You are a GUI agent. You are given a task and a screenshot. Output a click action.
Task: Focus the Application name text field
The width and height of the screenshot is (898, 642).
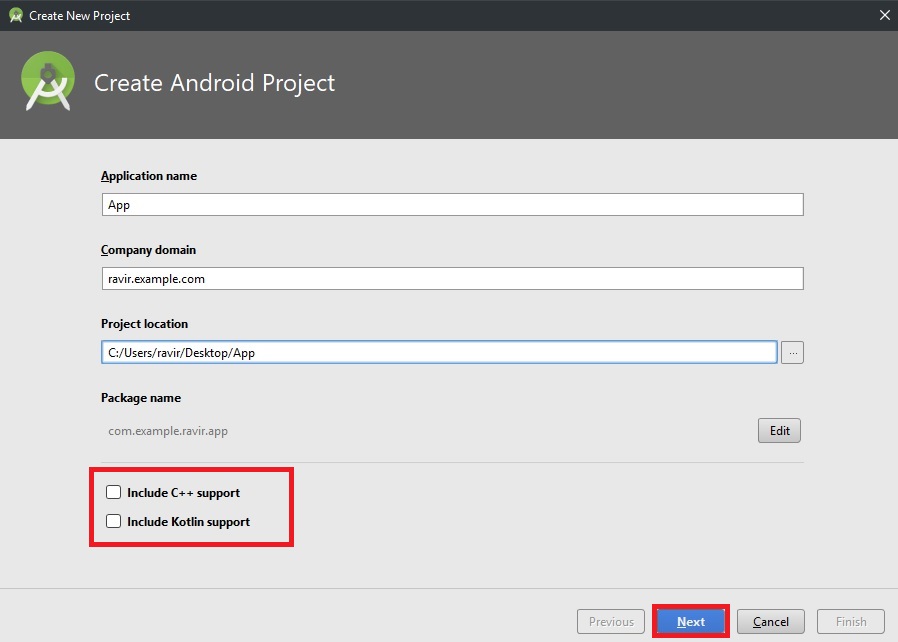click(452, 205)
